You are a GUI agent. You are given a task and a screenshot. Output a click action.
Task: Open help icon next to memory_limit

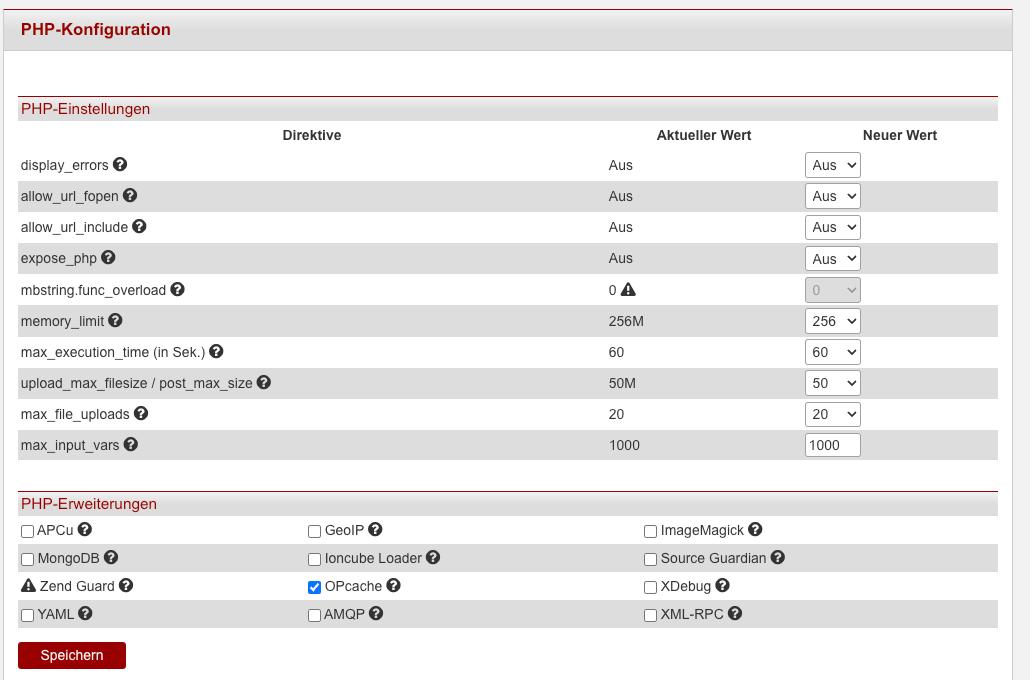click(116, 320)
